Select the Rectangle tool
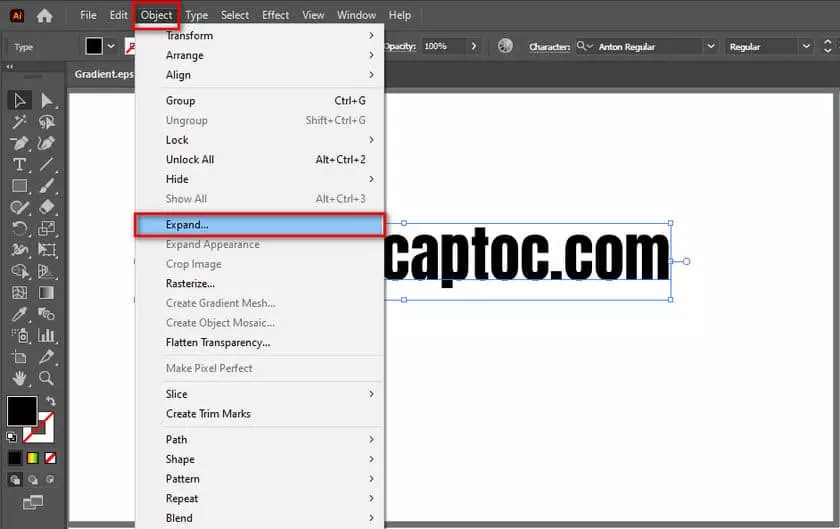 19,186
